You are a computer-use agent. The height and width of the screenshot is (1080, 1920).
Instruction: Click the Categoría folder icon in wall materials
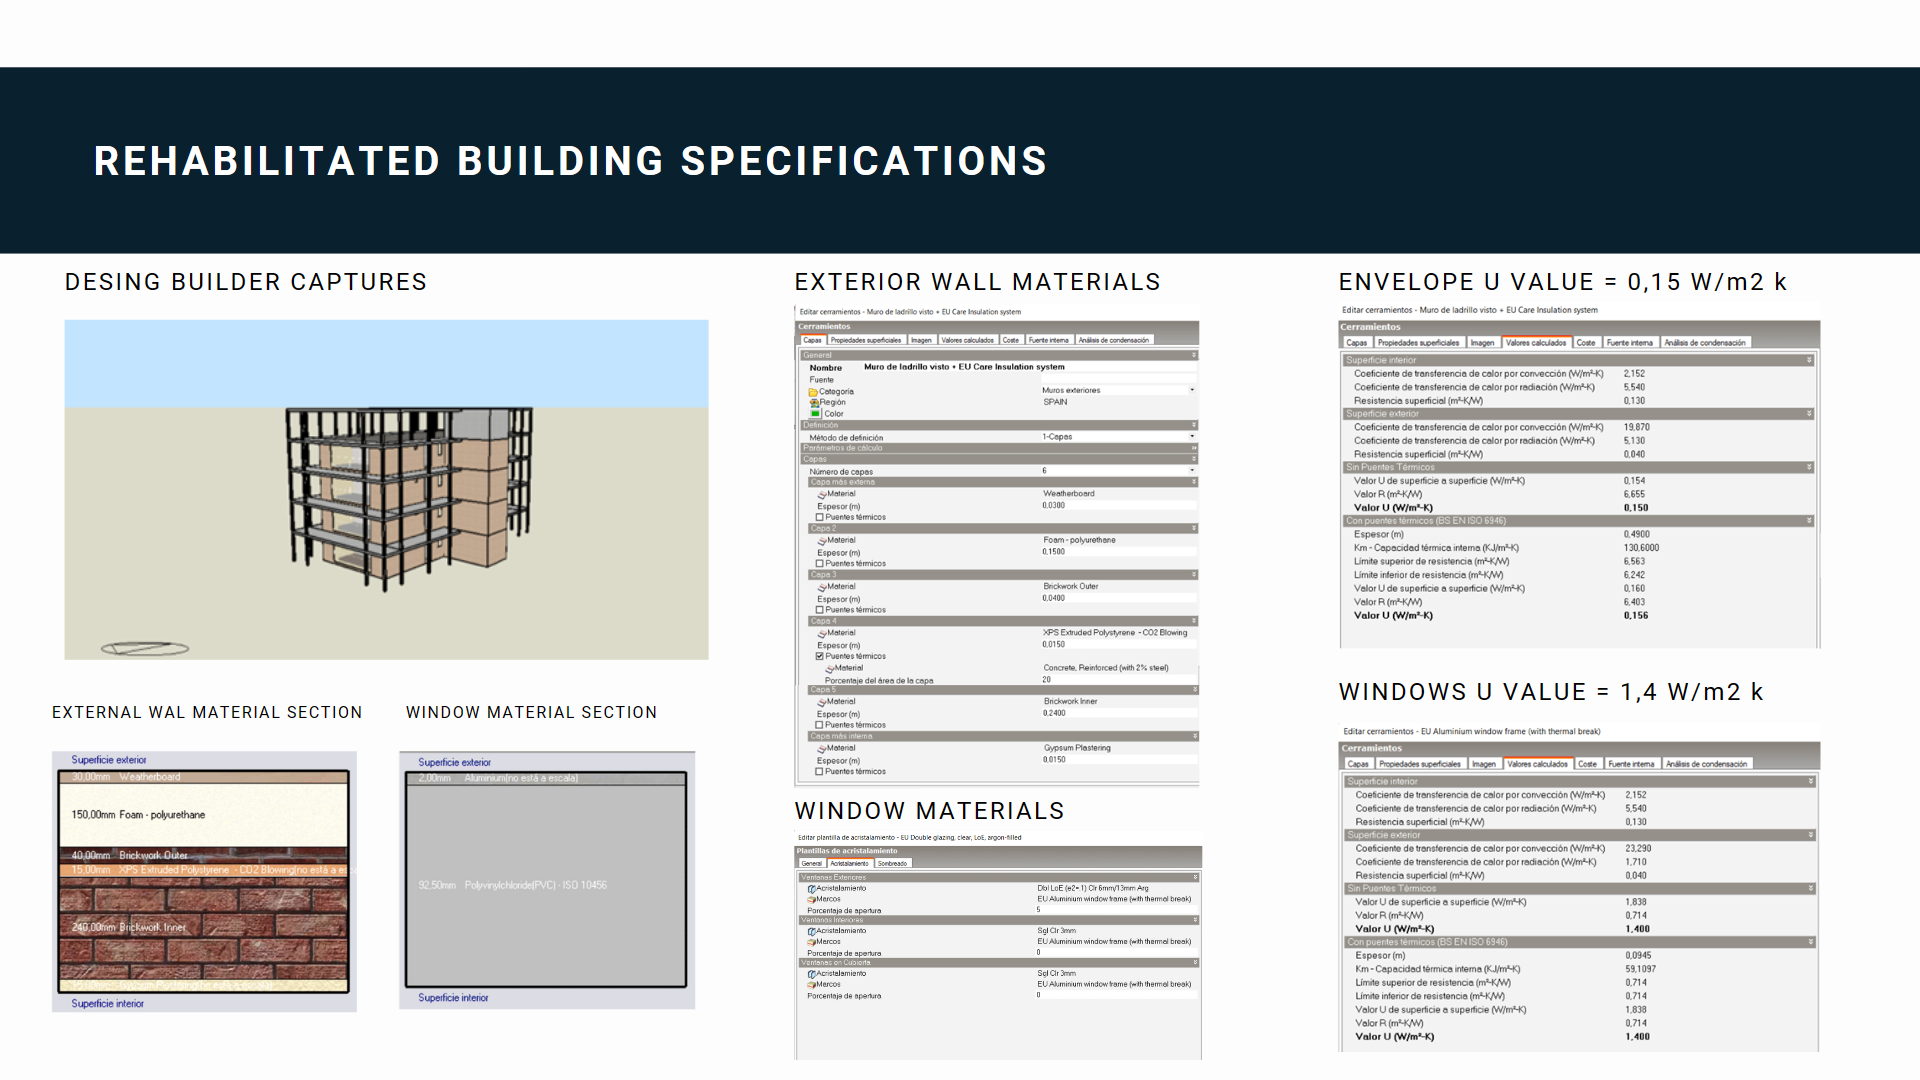813,392
